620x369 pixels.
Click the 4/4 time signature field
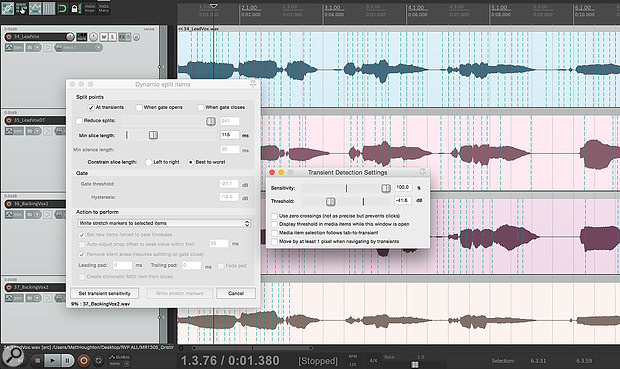pyautogui.click(x=373, y=360)
